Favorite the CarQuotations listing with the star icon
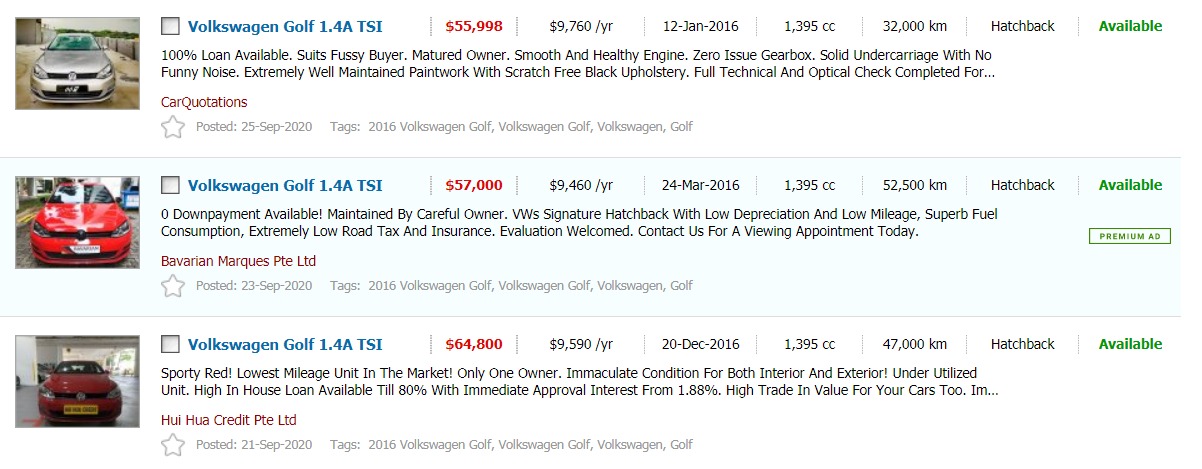Viewport: 1202px width, 469px height. click(x=173, y=127)
